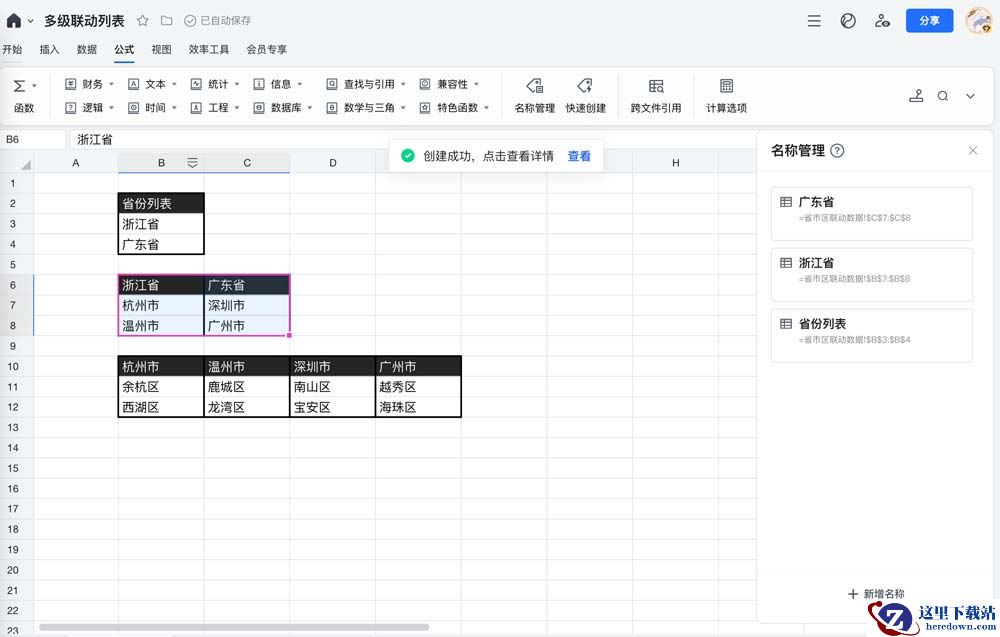Click the blue 分享 (Share) button
This screenshot has width=1000, height=637.
point(929,20)
